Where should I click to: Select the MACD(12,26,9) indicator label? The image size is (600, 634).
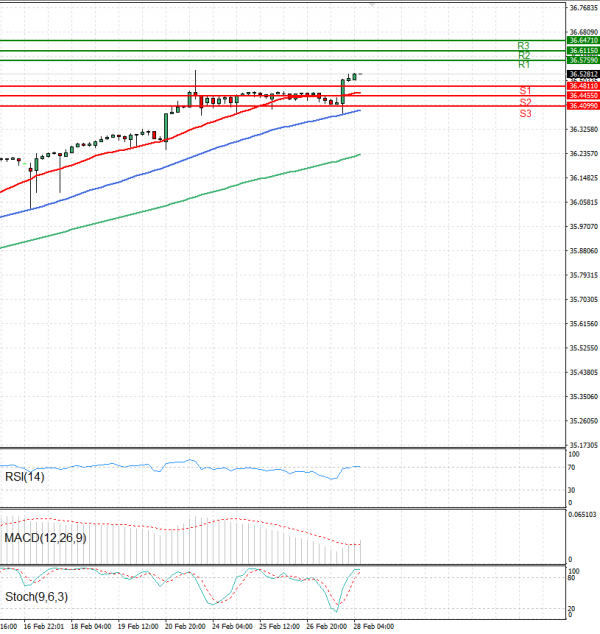tap(44, 538)
